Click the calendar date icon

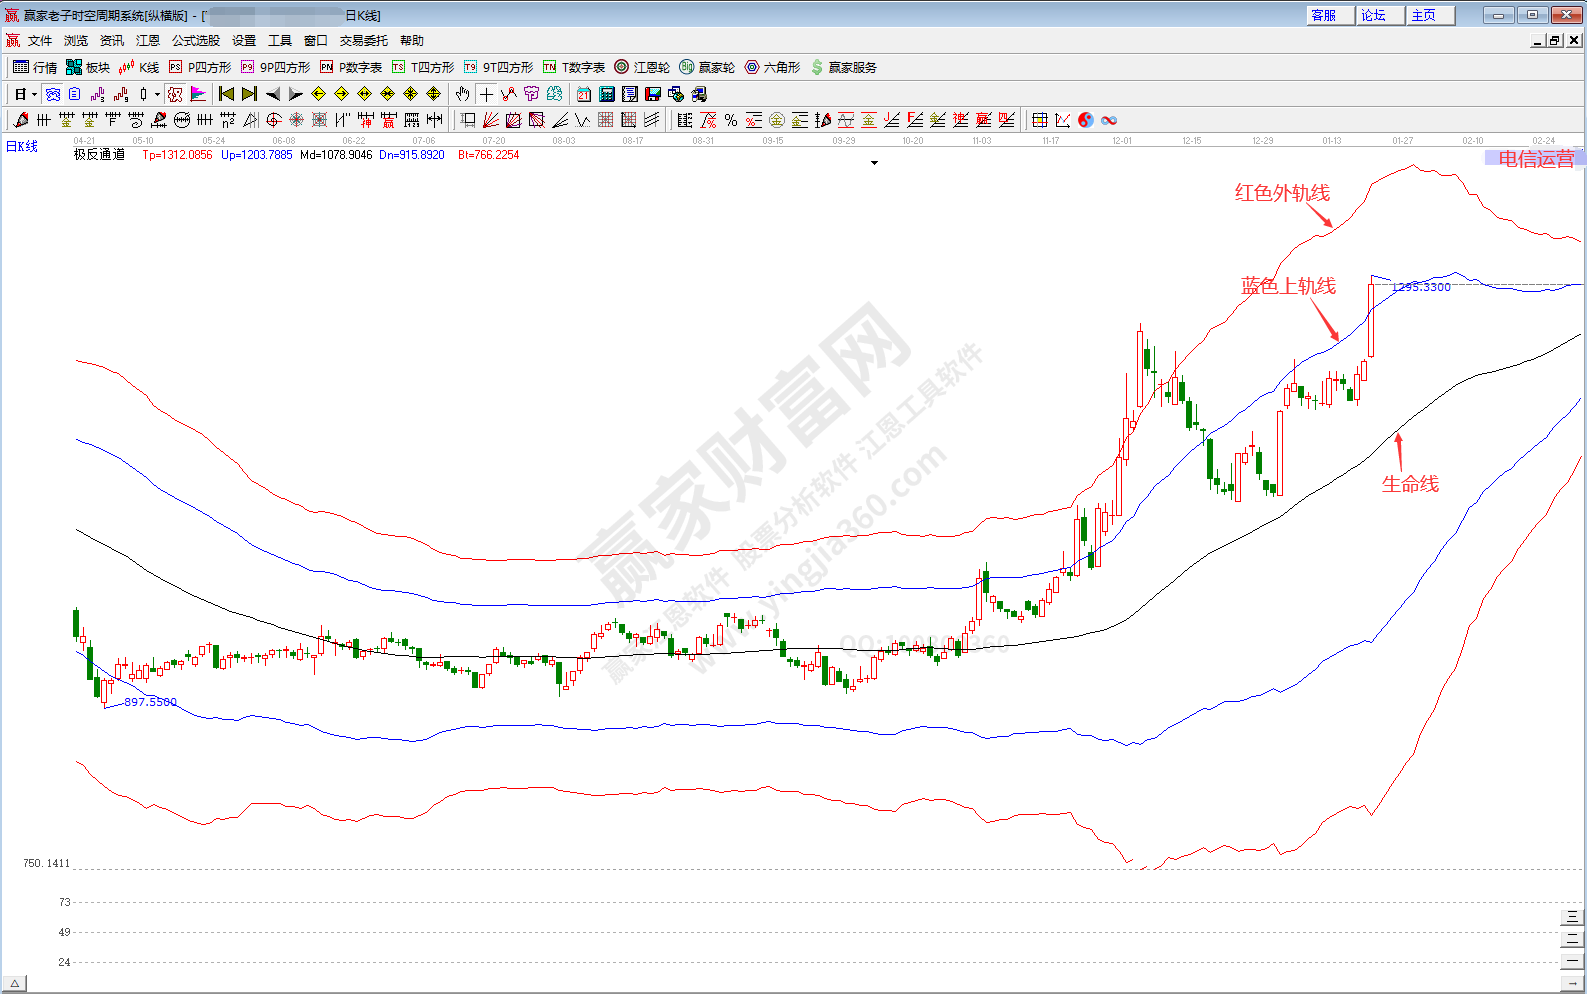584,94
